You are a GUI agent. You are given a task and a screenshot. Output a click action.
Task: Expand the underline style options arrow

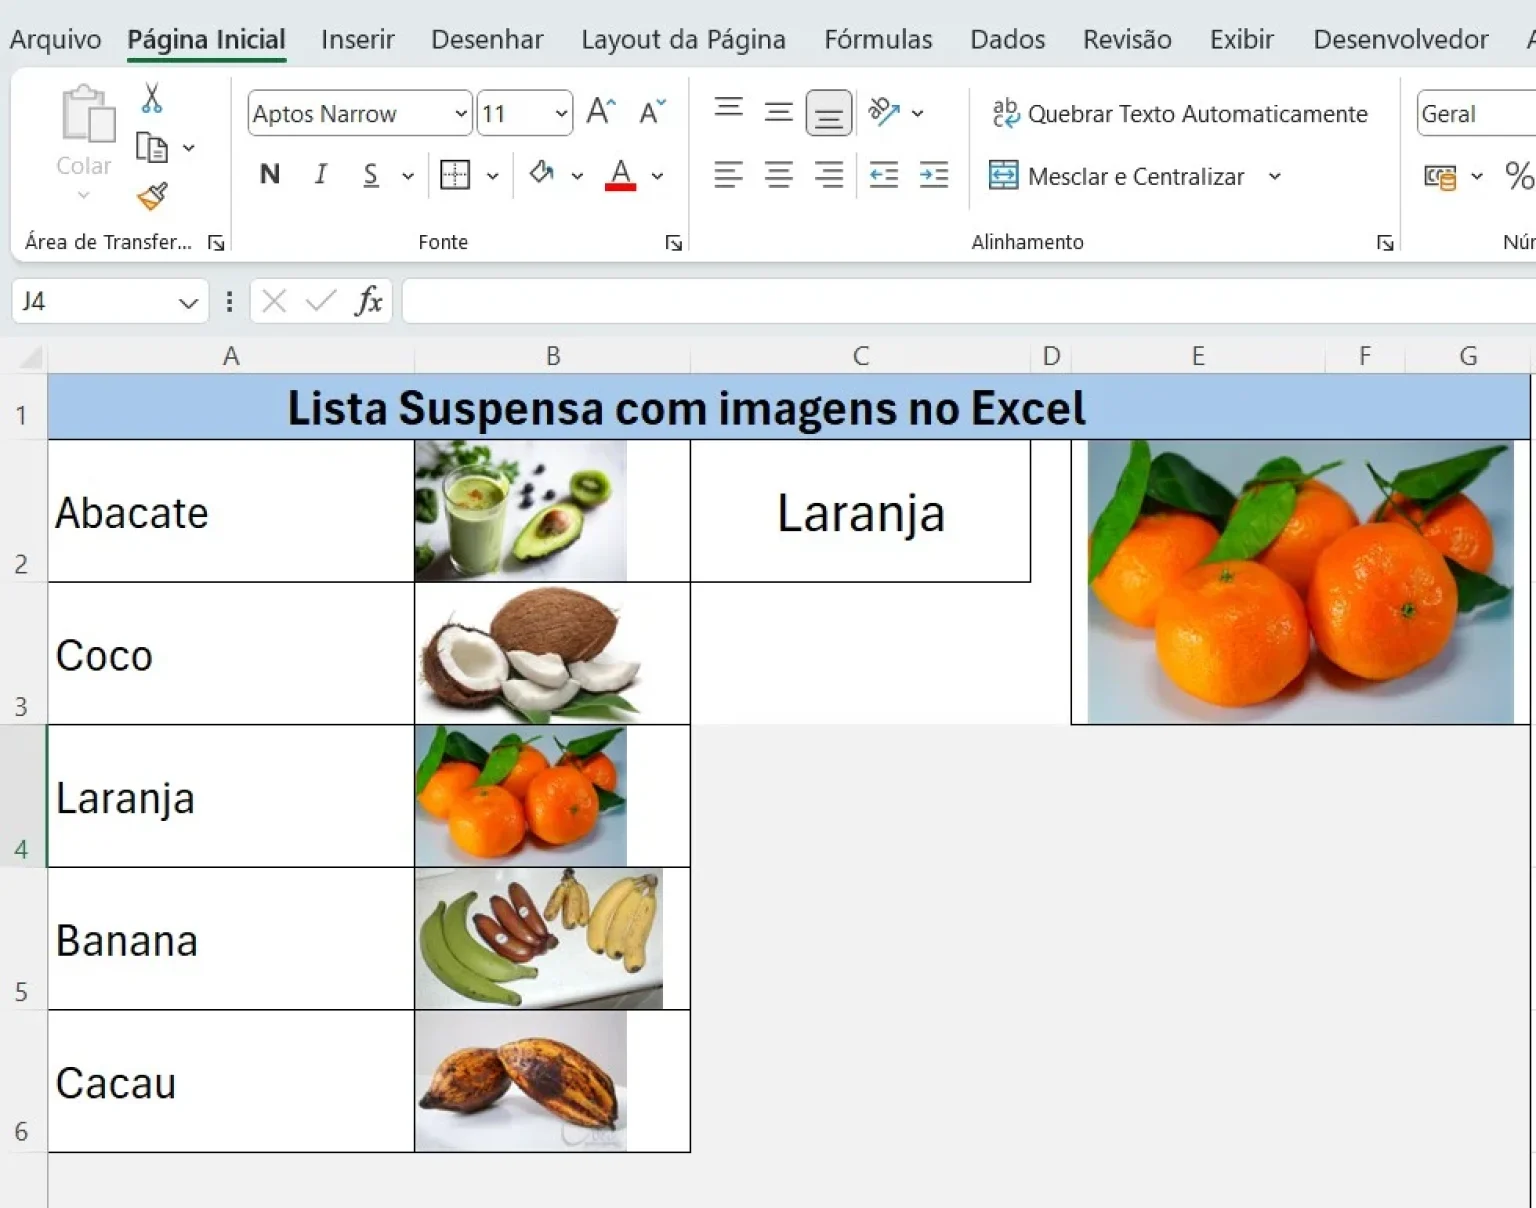tap(408, 176)
